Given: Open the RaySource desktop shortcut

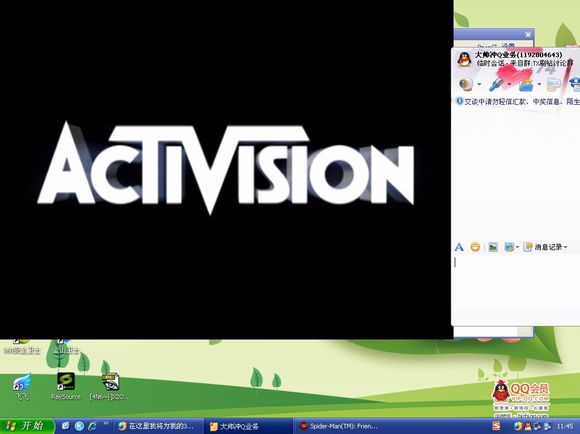Looking at the screenshot, I should coord(66,387).
